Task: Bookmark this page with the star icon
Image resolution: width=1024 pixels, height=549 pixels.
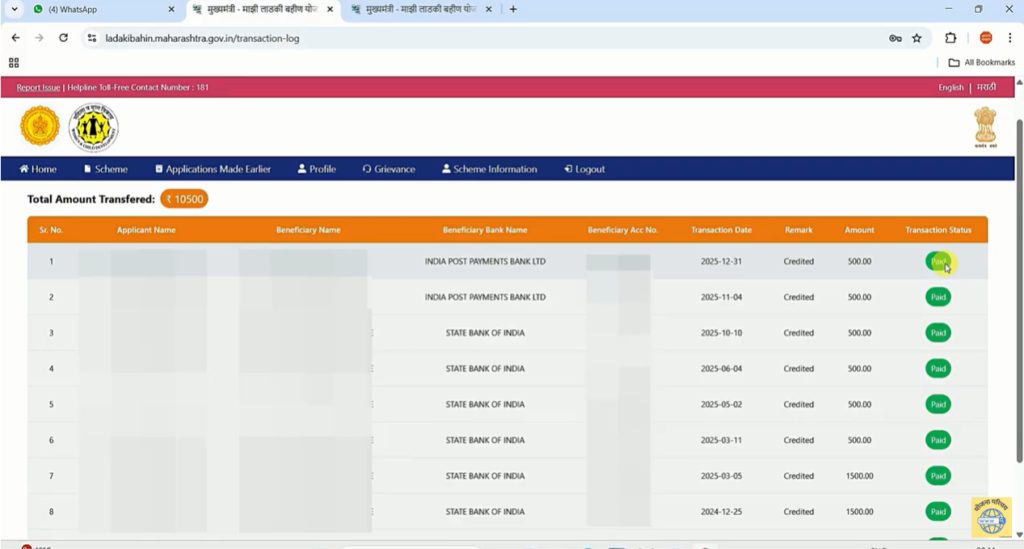Action: 916,38
